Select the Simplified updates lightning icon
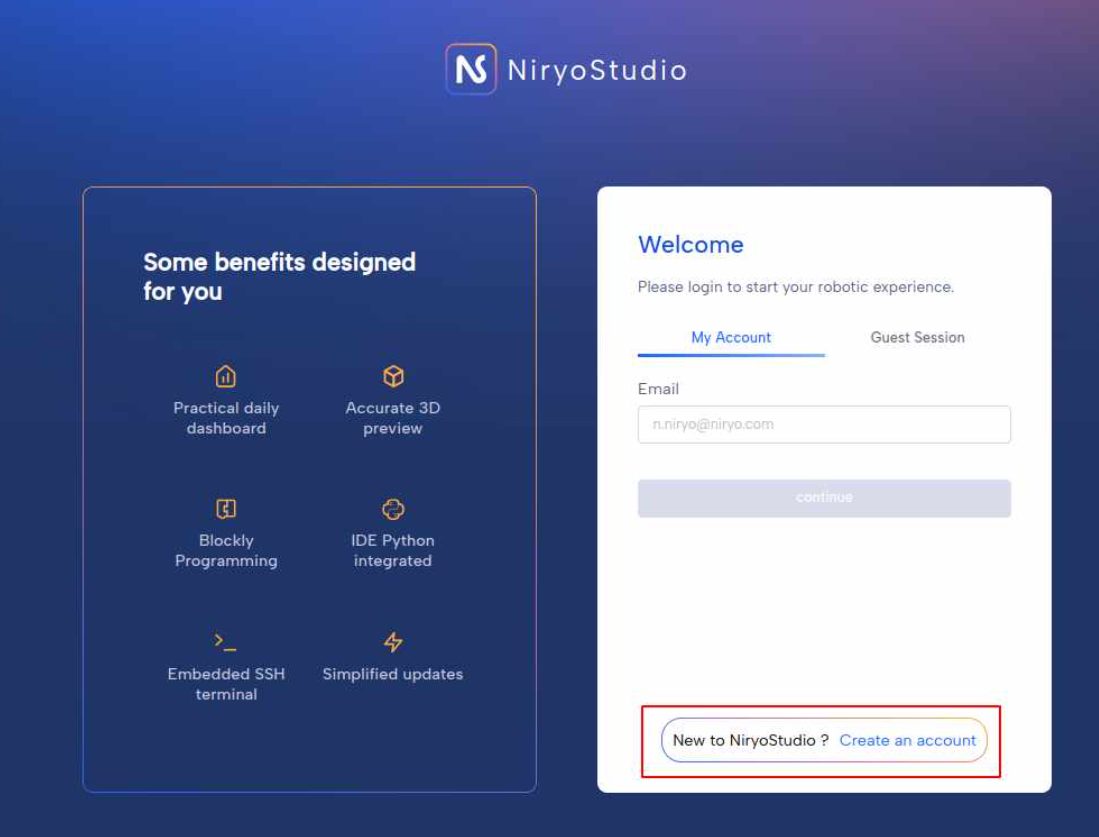 [393, 642]
